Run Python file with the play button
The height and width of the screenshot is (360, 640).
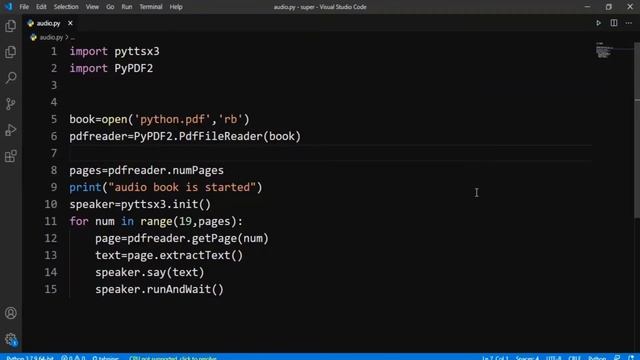click(x=598, y=23)
